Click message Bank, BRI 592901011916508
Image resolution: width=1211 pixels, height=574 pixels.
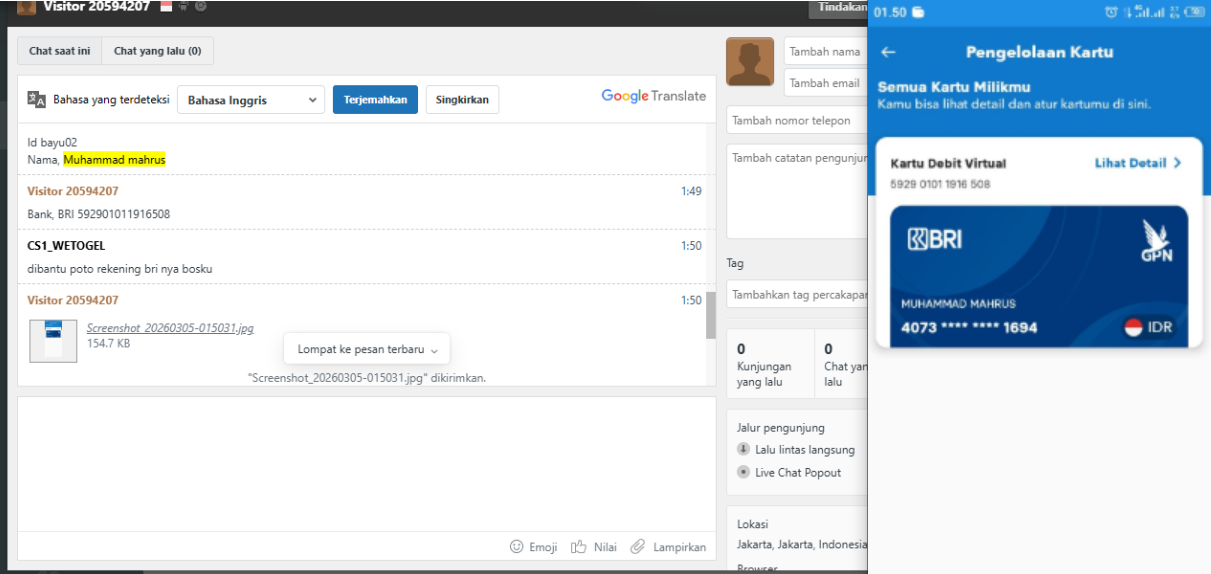coord(99,214)
